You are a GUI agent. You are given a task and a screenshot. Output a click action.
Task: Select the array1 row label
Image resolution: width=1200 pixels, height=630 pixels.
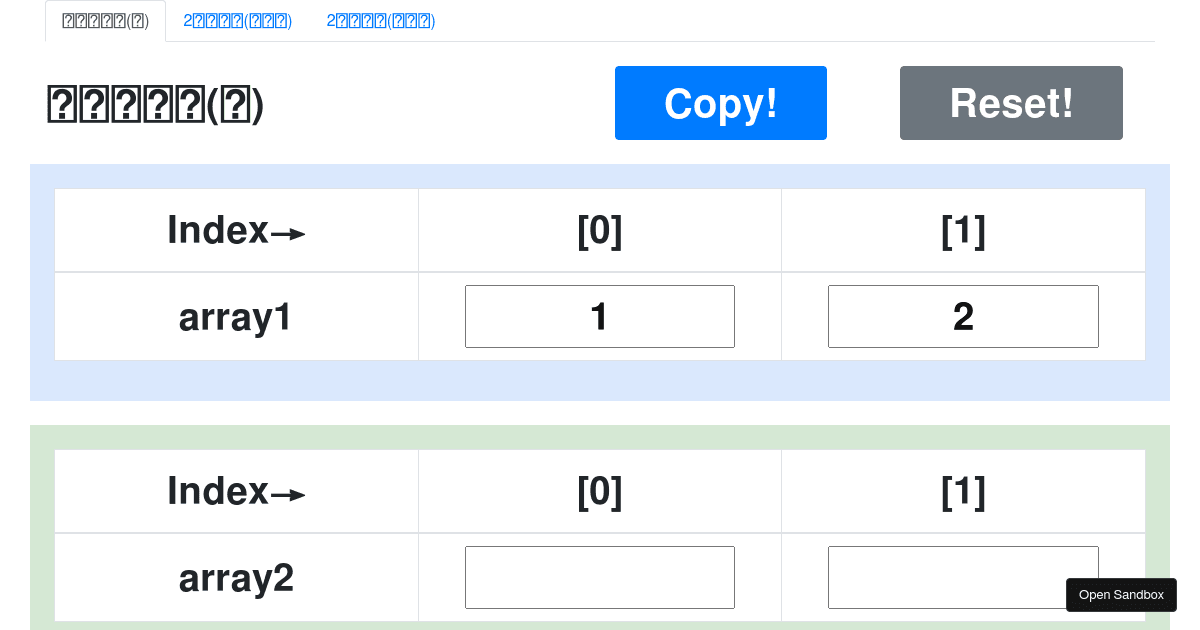coord(236,317)
